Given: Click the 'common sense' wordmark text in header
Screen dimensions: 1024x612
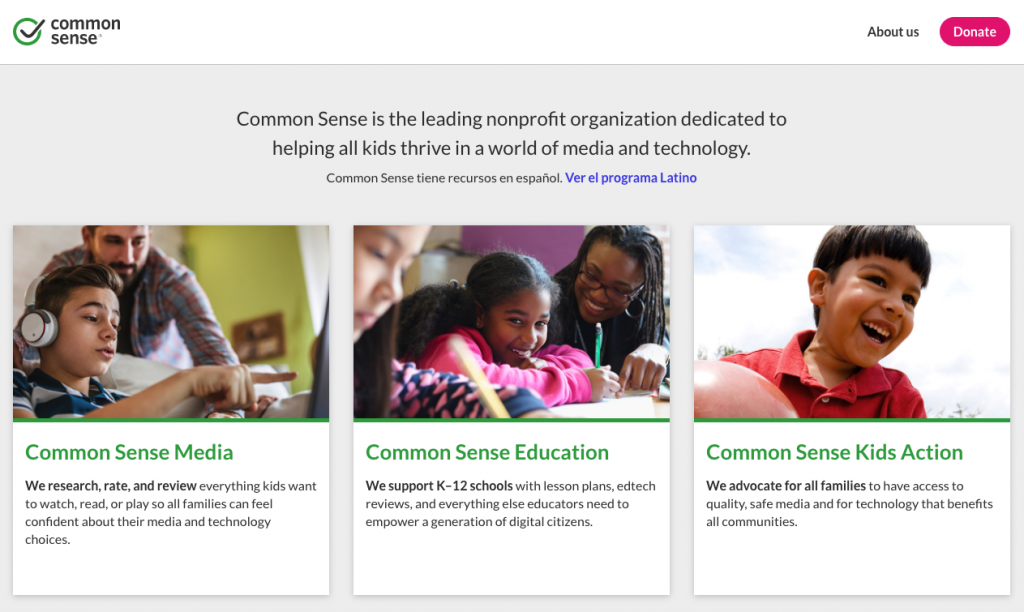Looking at the screenshot, I should 84,31.
